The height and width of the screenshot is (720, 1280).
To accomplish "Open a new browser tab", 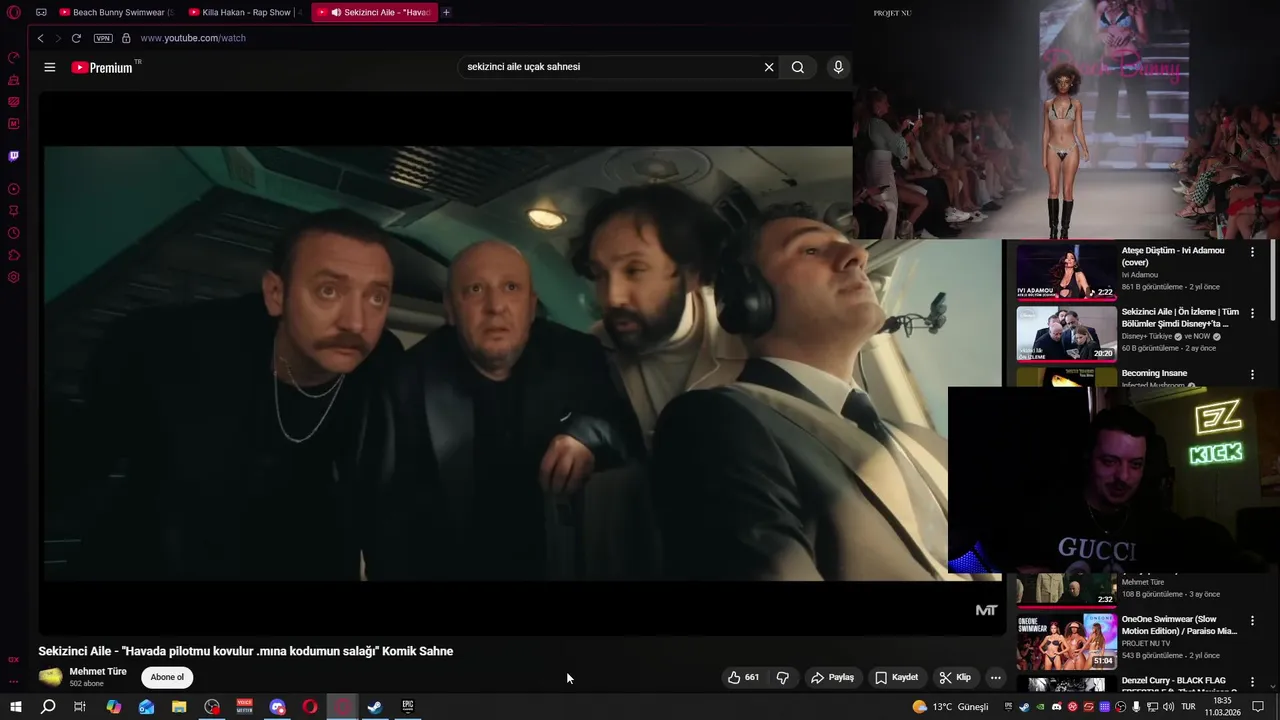I will 446,12.
